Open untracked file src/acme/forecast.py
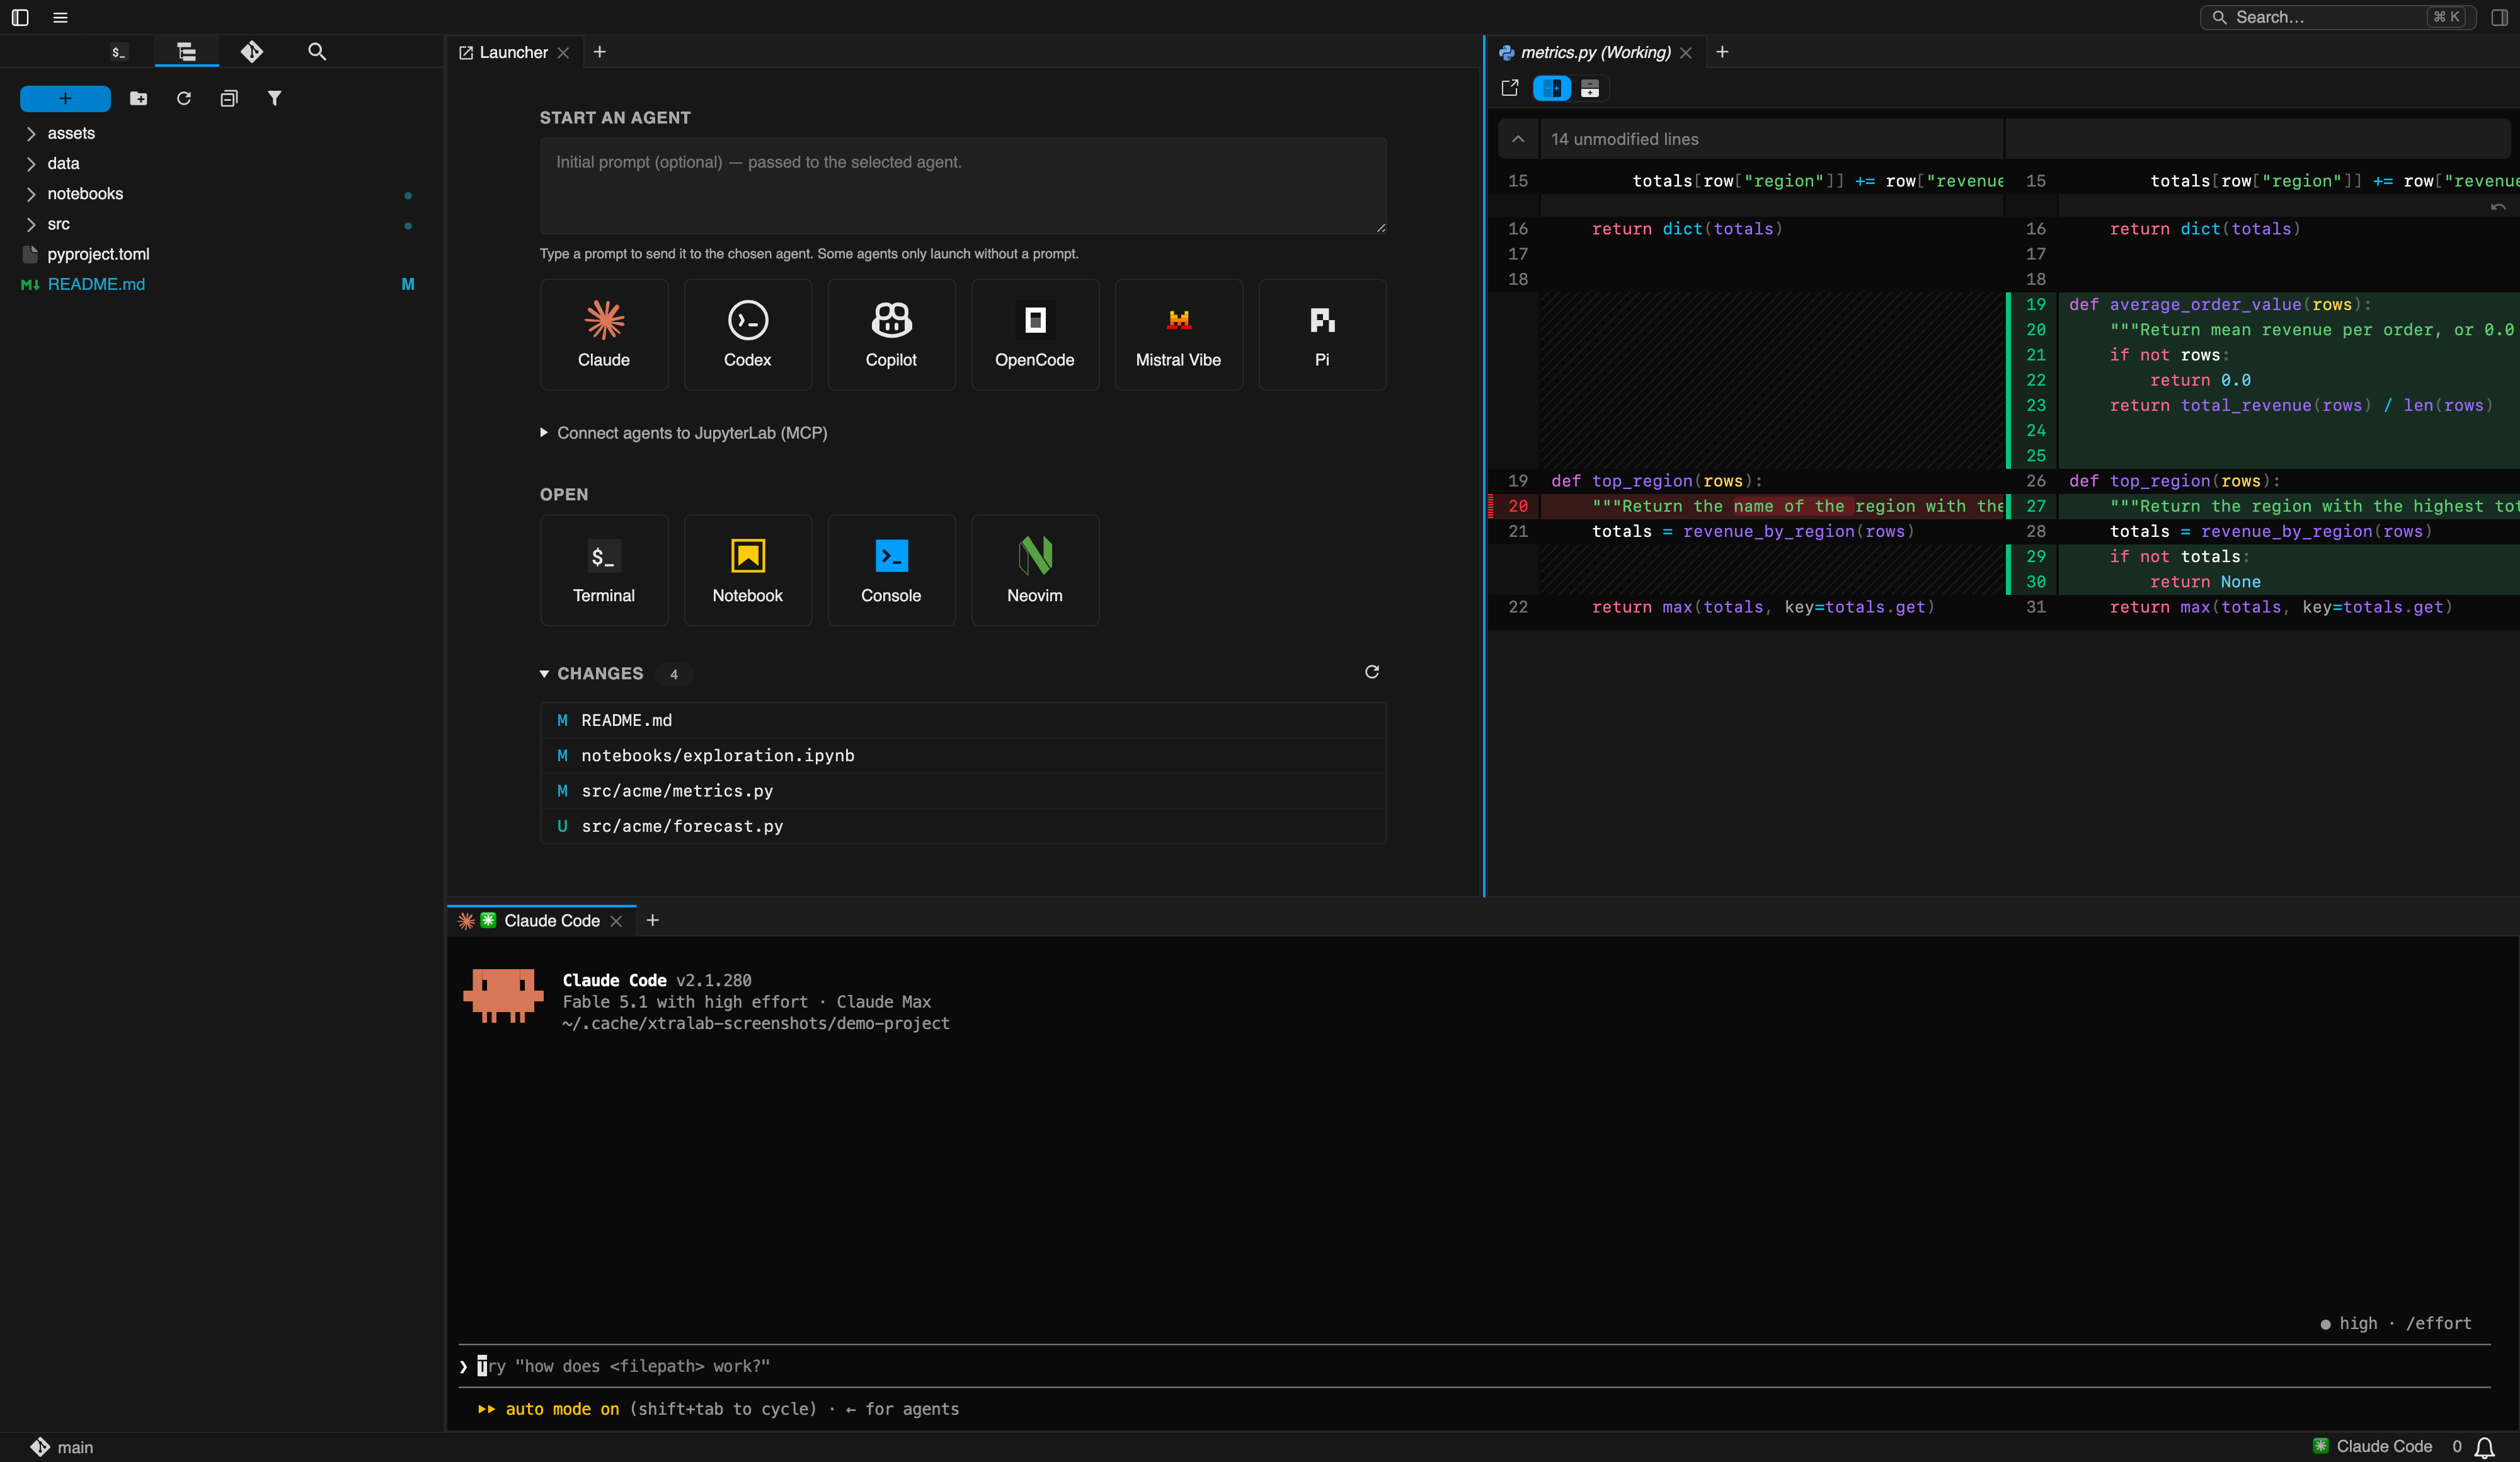Viewport: 2520px width, 1462px height. 962,826
